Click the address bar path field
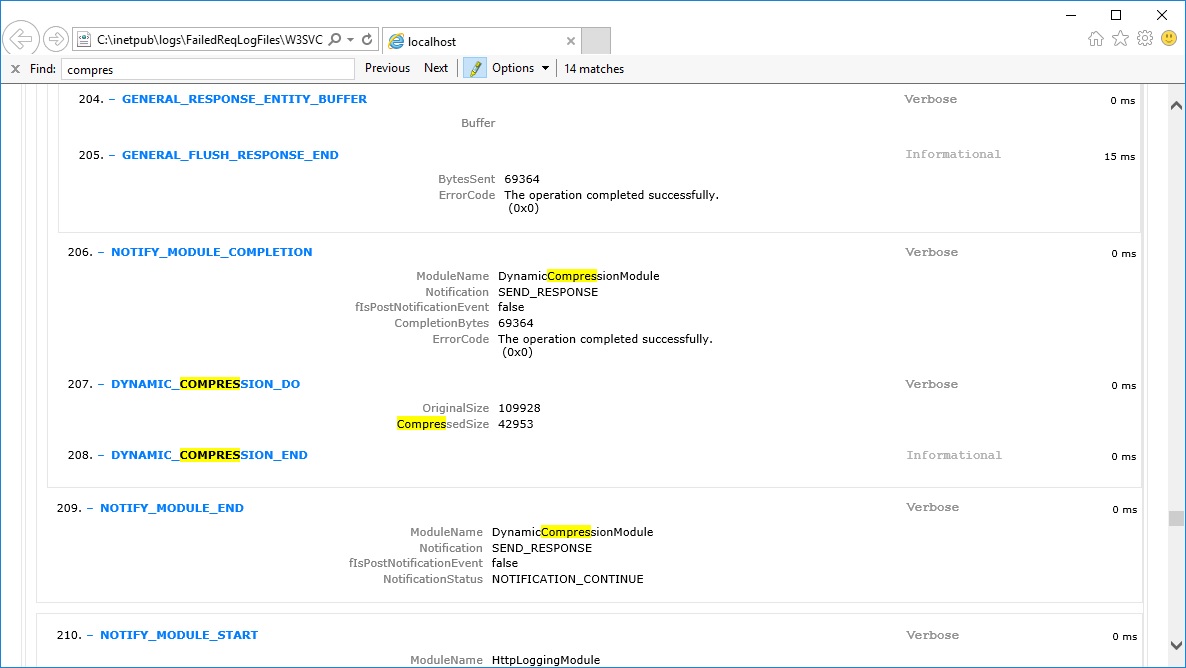 pyautogui.click(x=210, y=39)
